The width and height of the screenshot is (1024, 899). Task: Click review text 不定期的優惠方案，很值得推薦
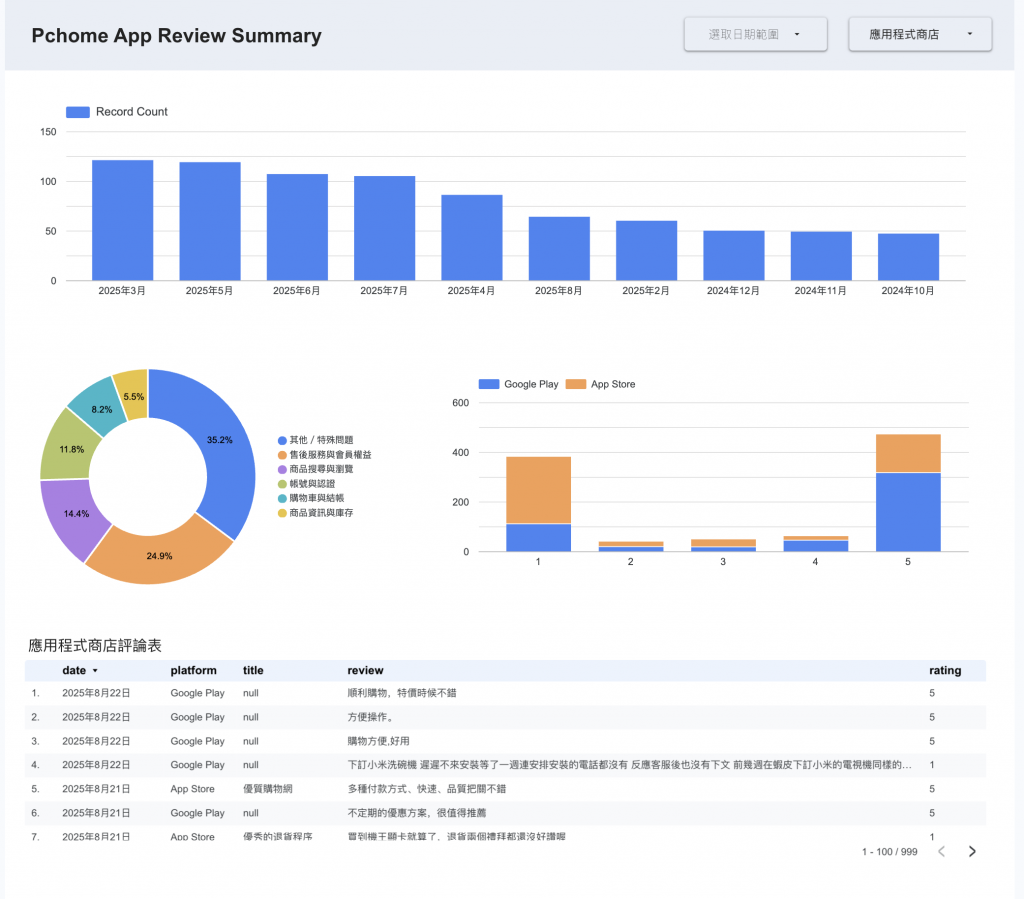pyautogui.click(x=417, y=813)
